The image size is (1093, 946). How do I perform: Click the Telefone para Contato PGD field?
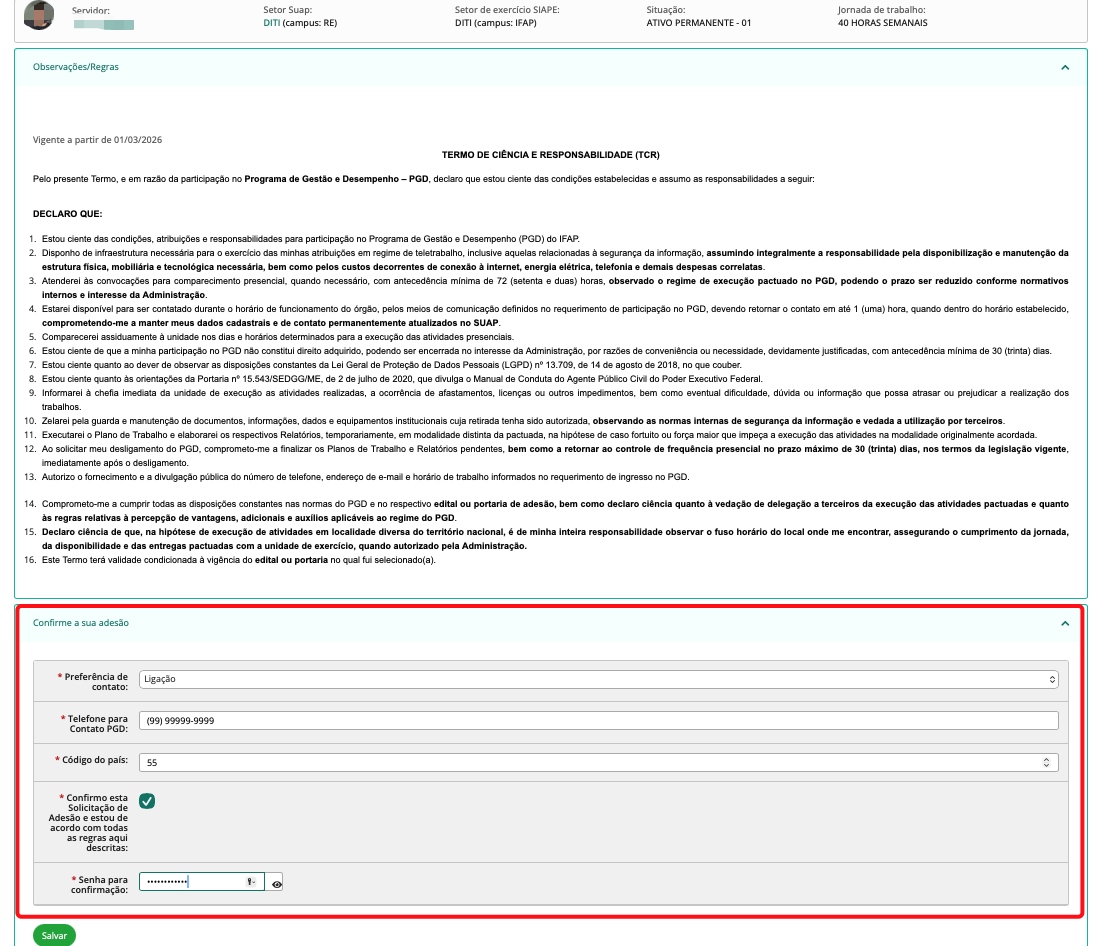pos(598,721)
